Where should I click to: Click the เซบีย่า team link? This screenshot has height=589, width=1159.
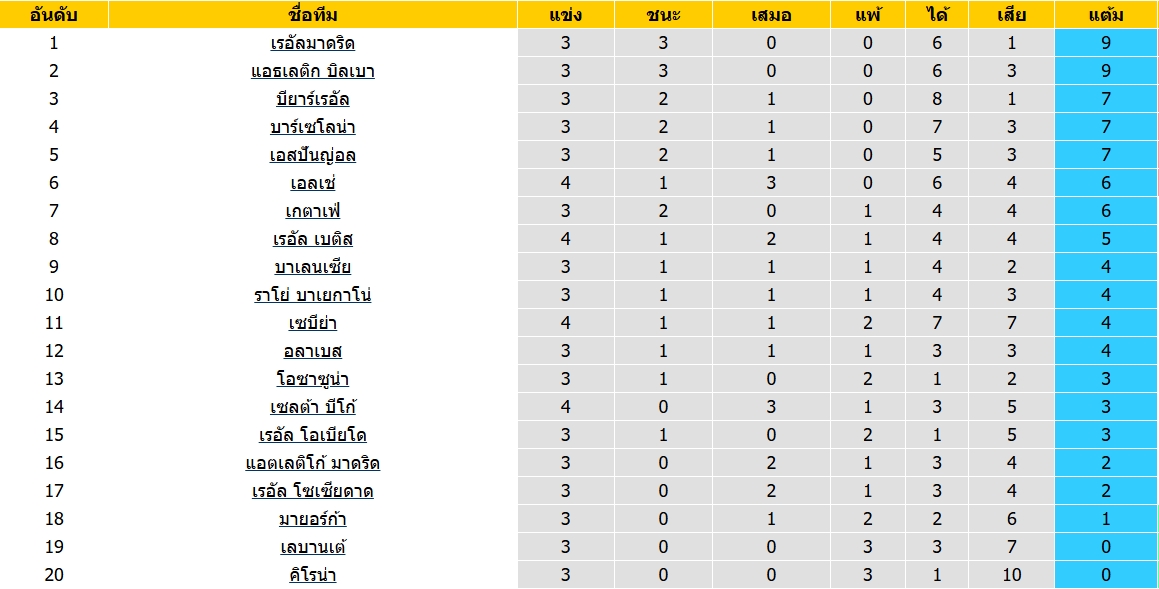coord(313,323)
